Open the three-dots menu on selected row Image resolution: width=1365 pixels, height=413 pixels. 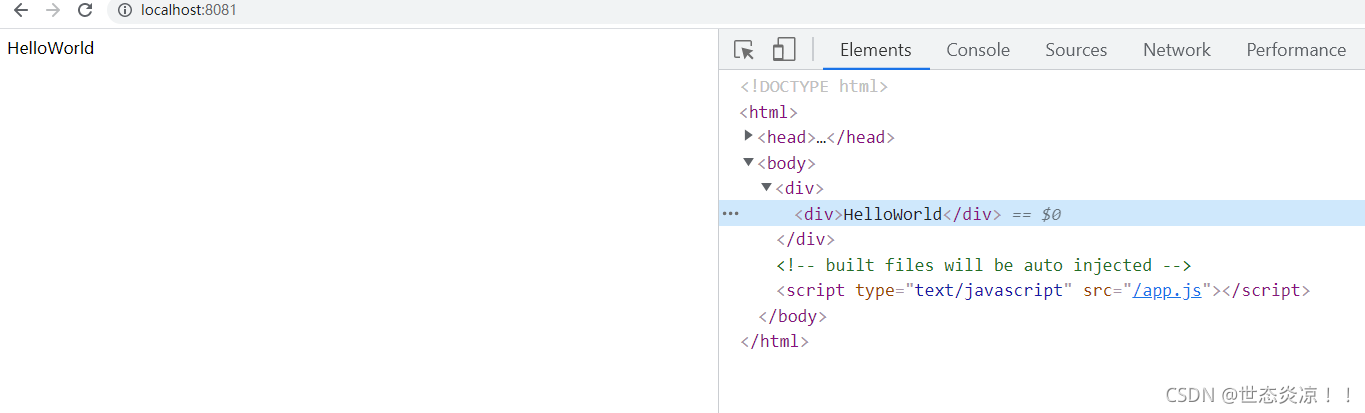[x=730, y=213]
